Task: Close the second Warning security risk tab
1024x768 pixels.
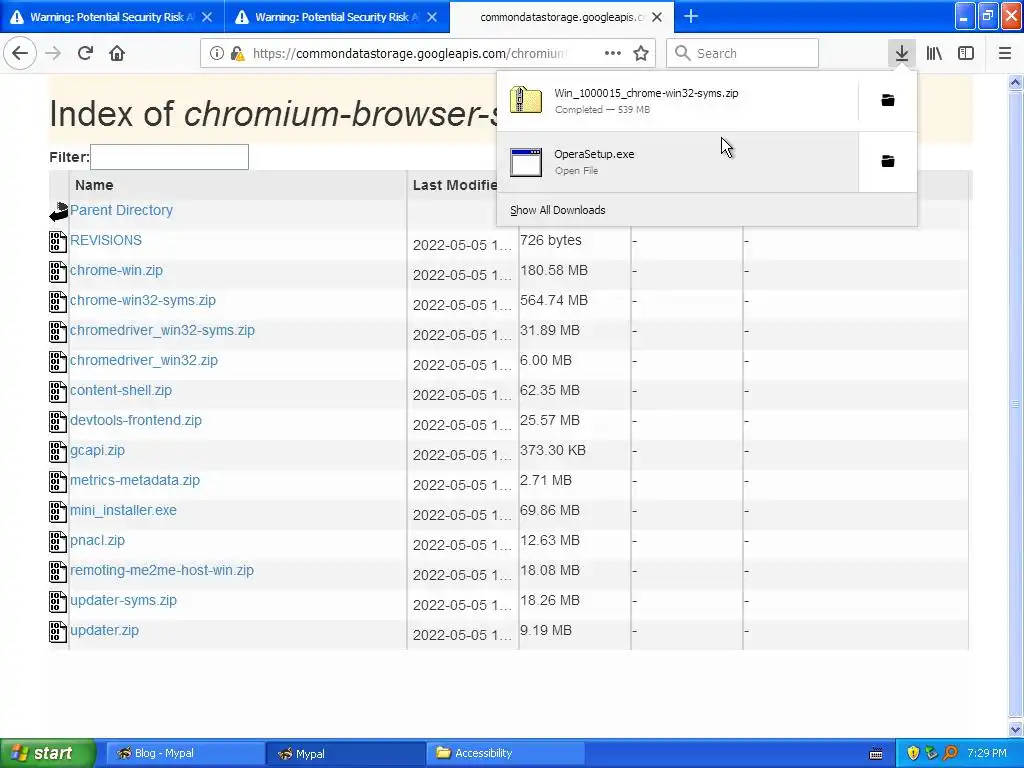Action: (x=432, y=17)
